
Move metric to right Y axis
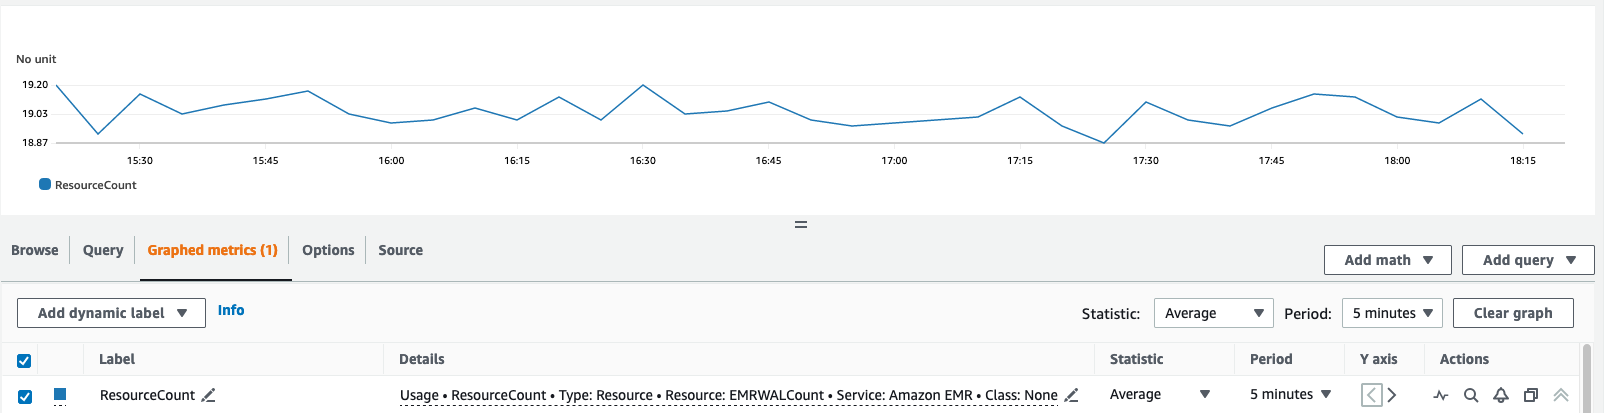click(1392, 395)
